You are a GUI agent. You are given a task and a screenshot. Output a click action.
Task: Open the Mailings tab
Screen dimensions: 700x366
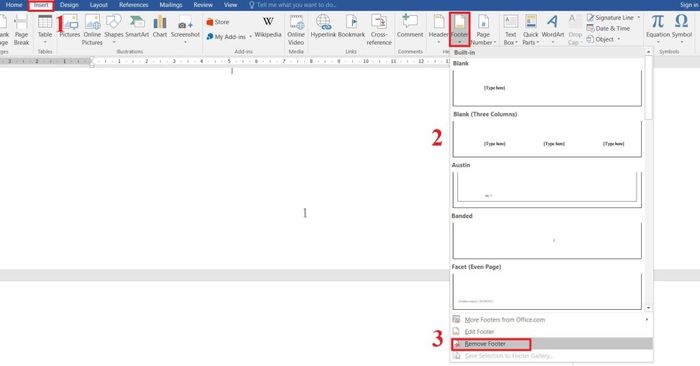171,5
